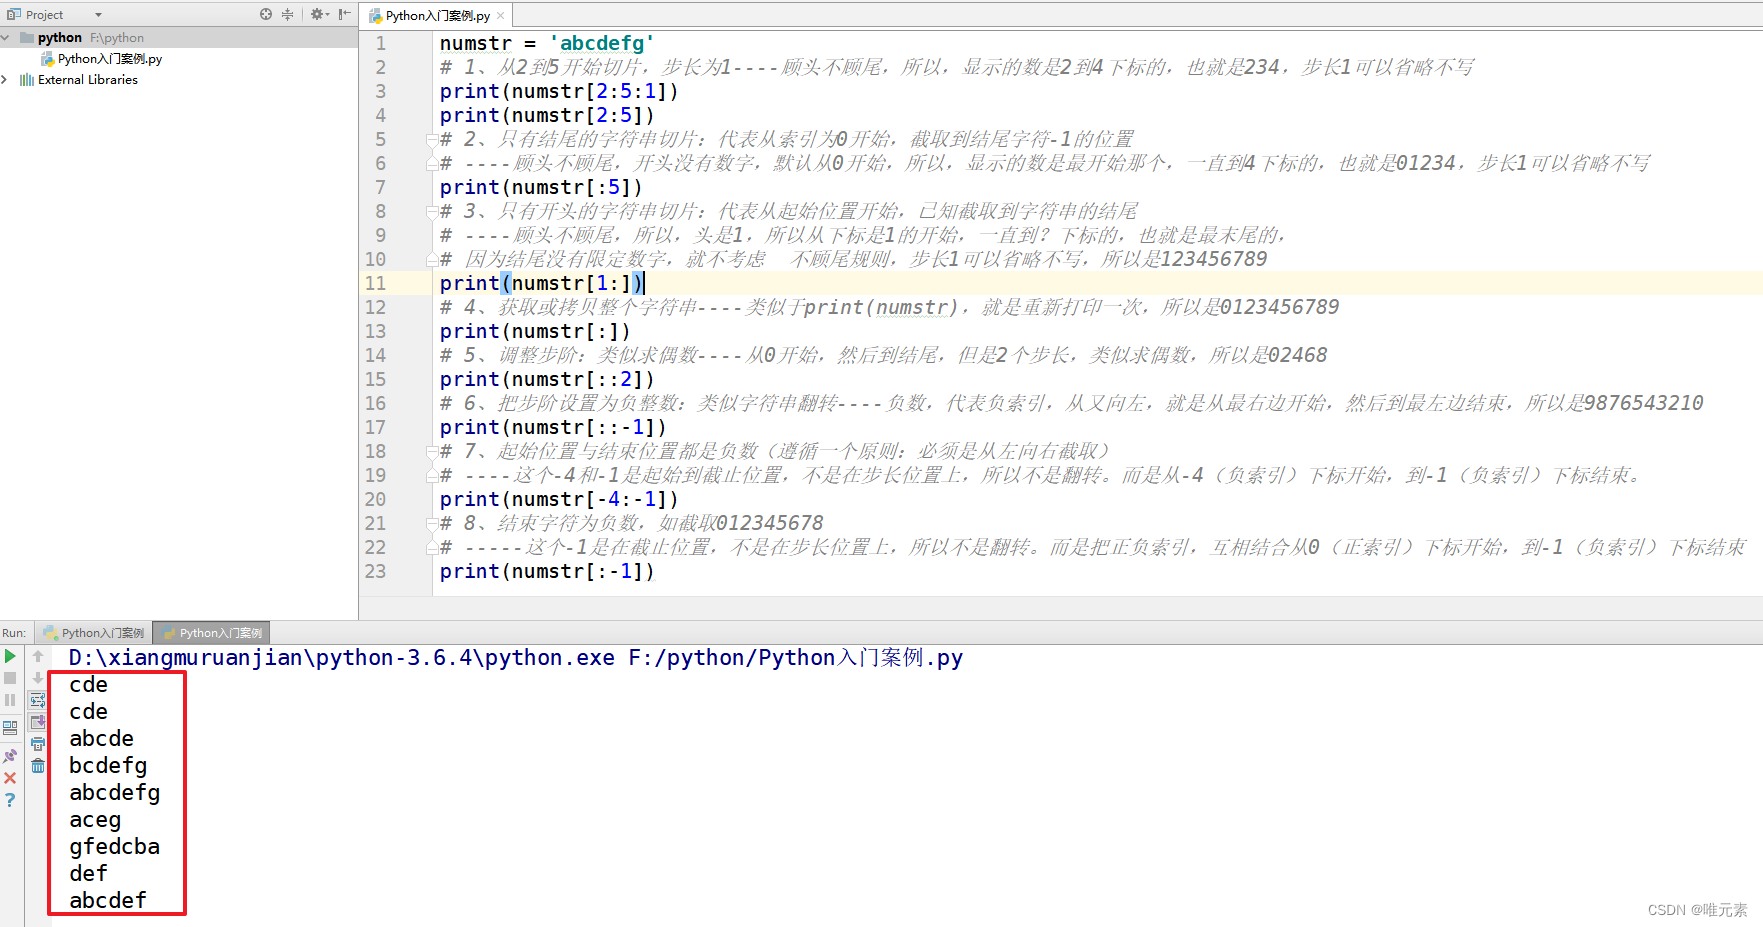Click console output line 'gfedcba'
1763x927 pixels.
pyautogui.click(x=114, y=847)
